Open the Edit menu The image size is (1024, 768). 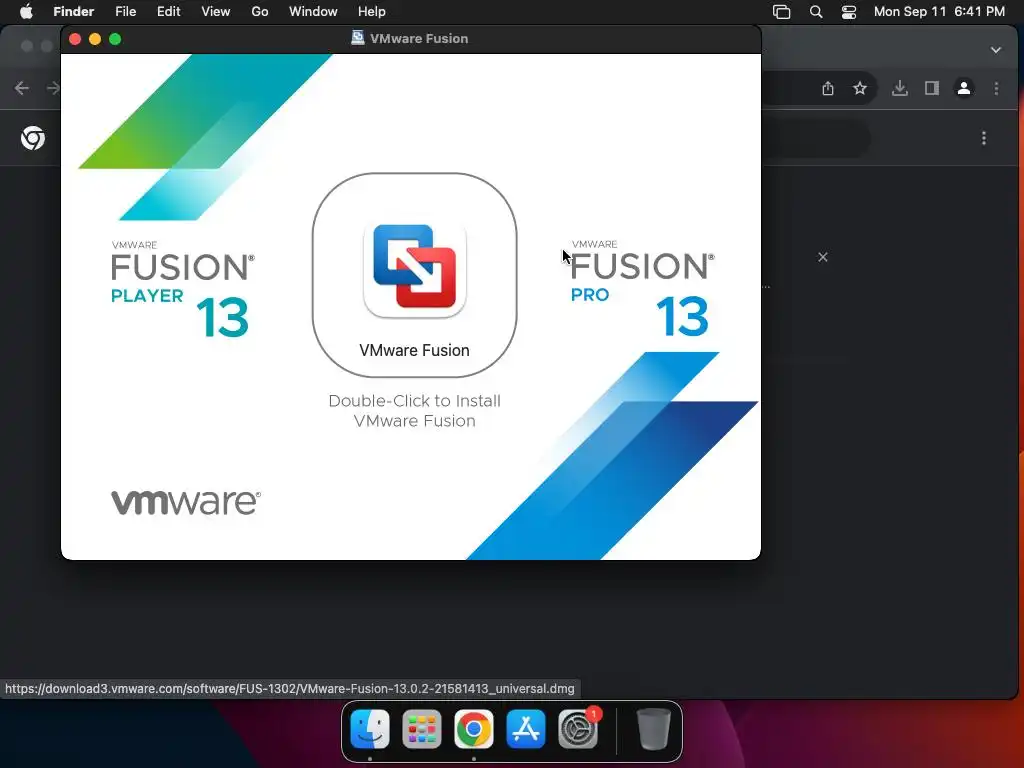click(168, 12)
